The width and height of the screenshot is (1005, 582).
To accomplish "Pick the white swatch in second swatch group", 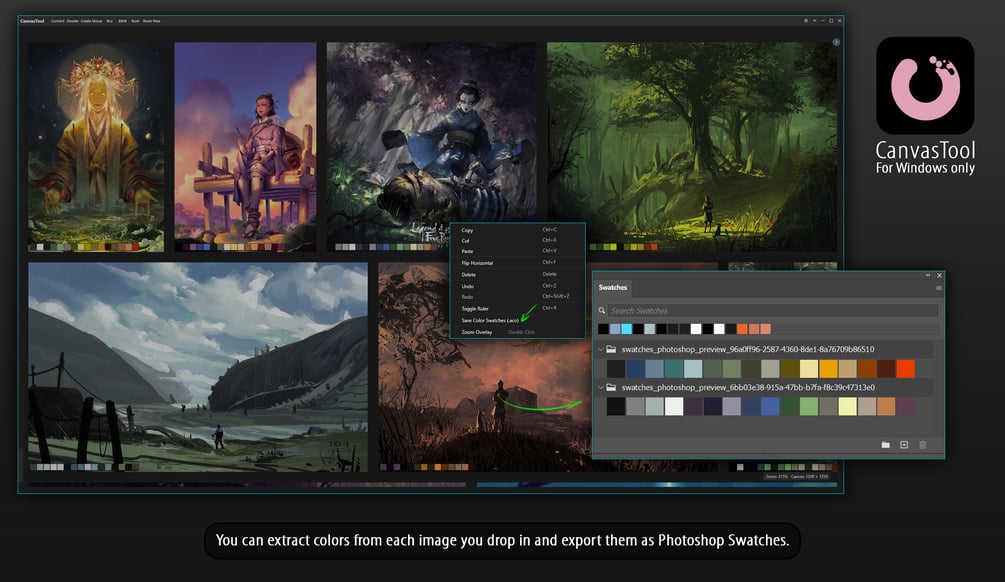I will click(674, 406).
